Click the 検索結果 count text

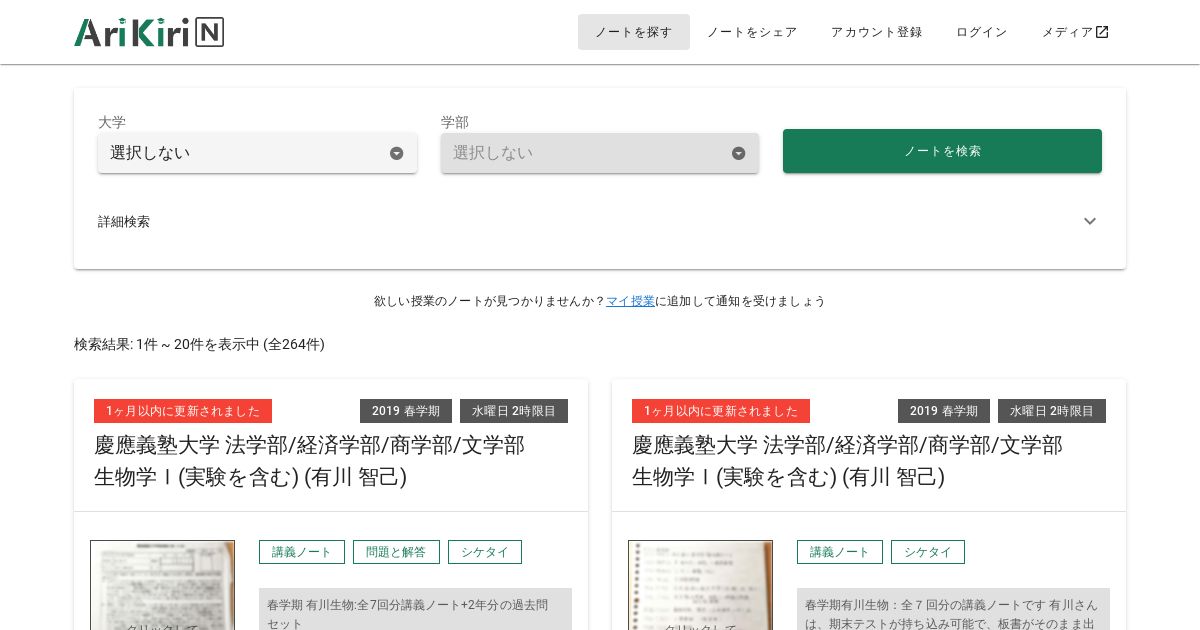[199, 344]
